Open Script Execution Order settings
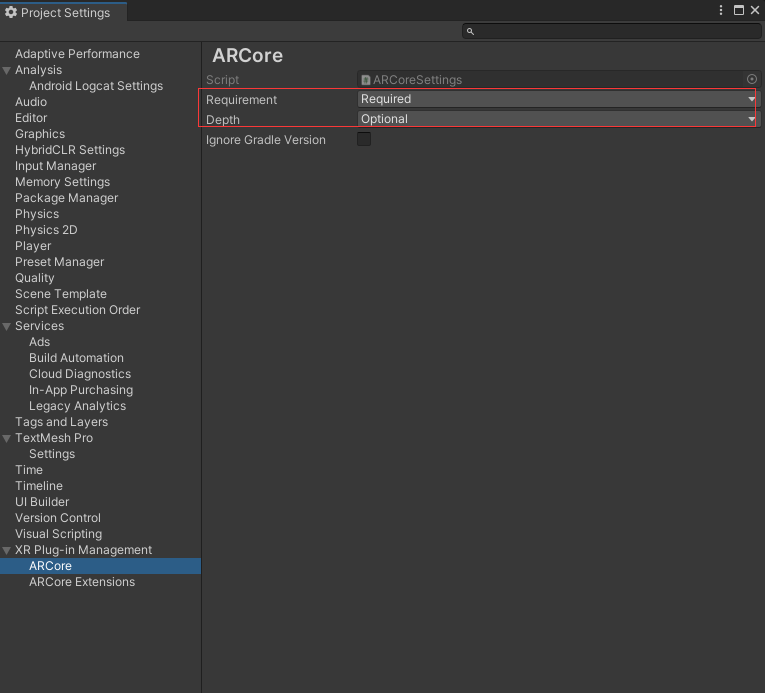 click(77, 310)
